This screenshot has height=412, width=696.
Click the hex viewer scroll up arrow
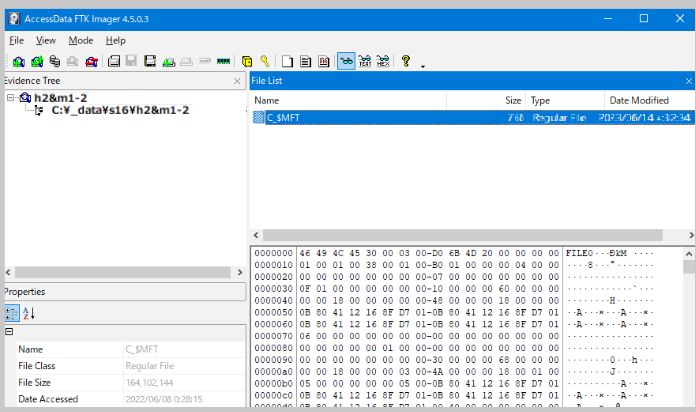click(689, 254)
